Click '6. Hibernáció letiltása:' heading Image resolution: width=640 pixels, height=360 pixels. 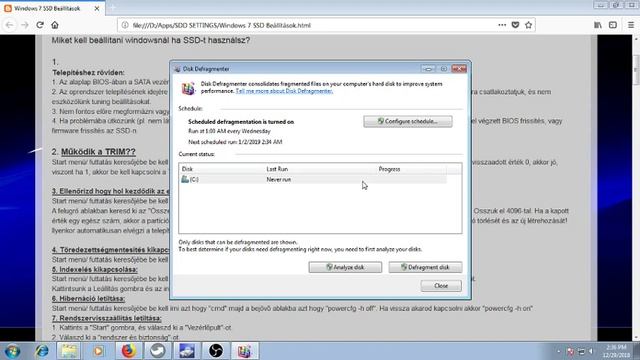click(88, 298)
